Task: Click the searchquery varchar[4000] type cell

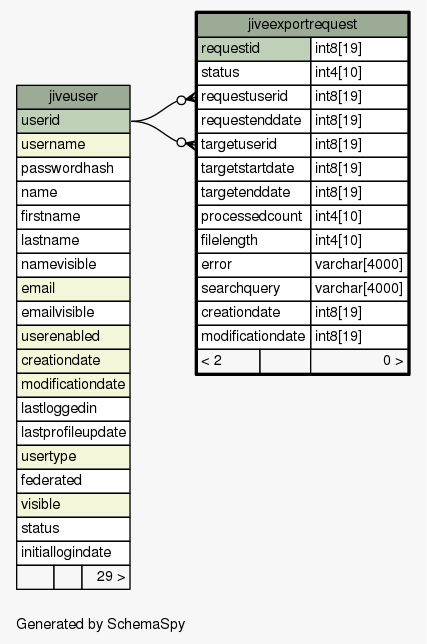Action: pos(359,289)
